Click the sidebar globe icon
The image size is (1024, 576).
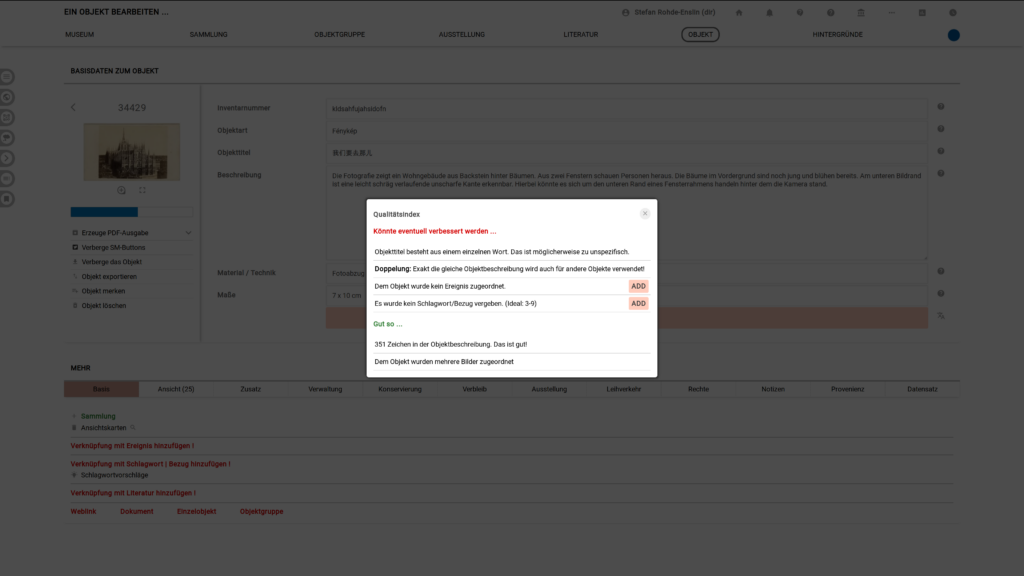(x=7, y=97)
